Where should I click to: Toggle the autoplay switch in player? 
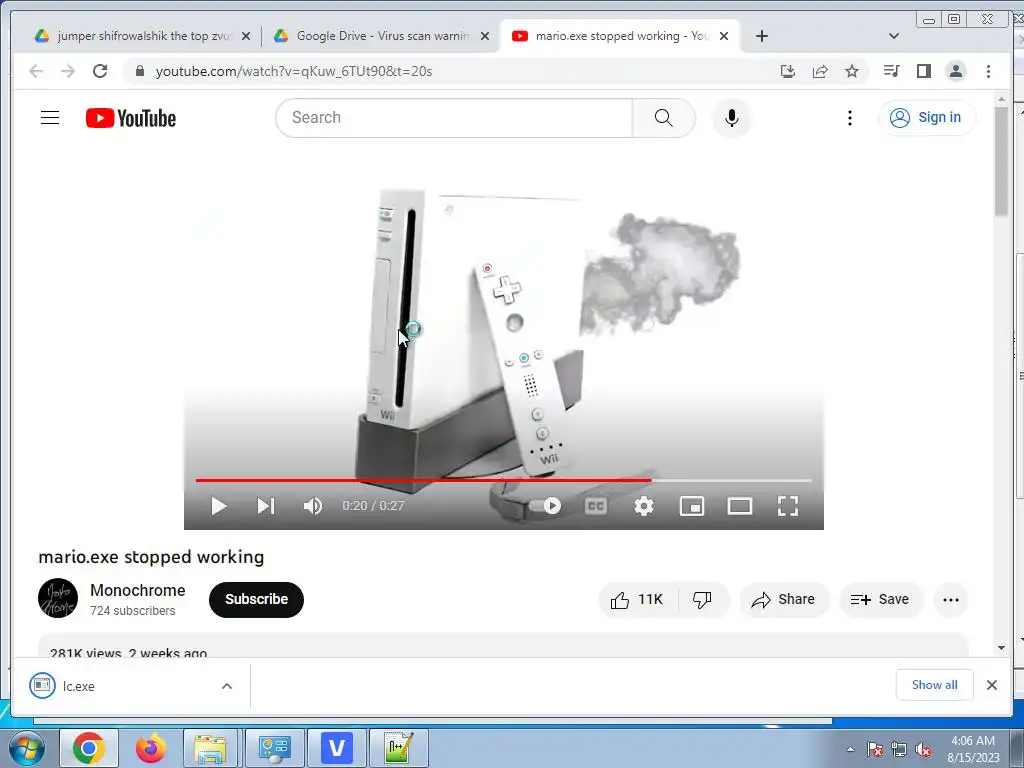545,506
